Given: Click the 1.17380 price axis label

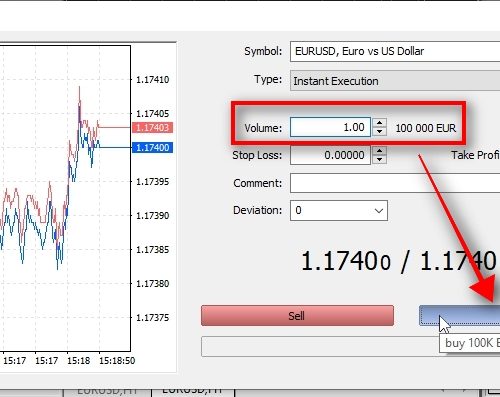Looking at the screenshot, I should pos(153,284).
